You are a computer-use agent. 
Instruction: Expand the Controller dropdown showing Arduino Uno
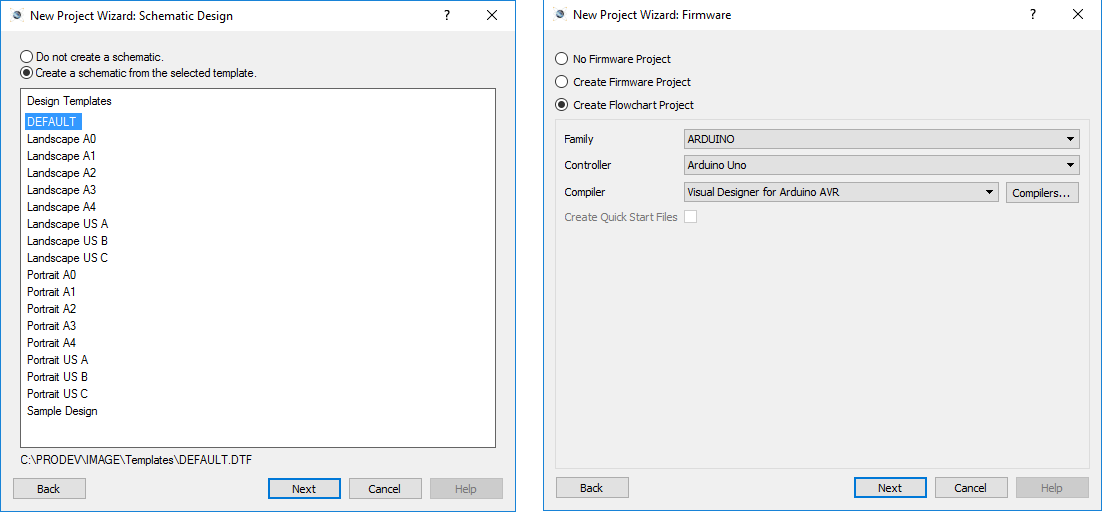tap(881, 165)
